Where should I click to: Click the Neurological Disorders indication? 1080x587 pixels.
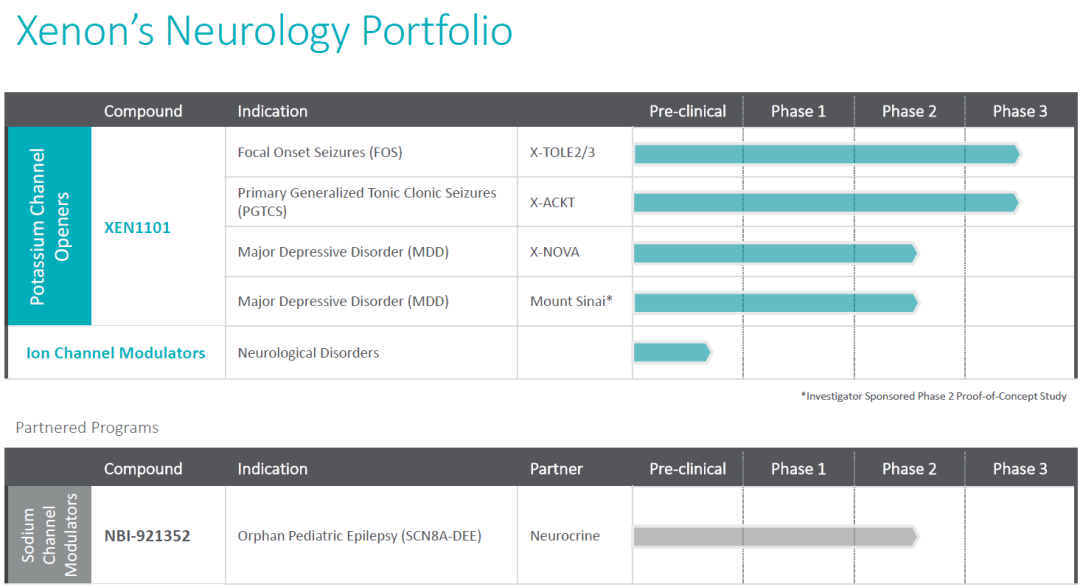tap(308, 353)
